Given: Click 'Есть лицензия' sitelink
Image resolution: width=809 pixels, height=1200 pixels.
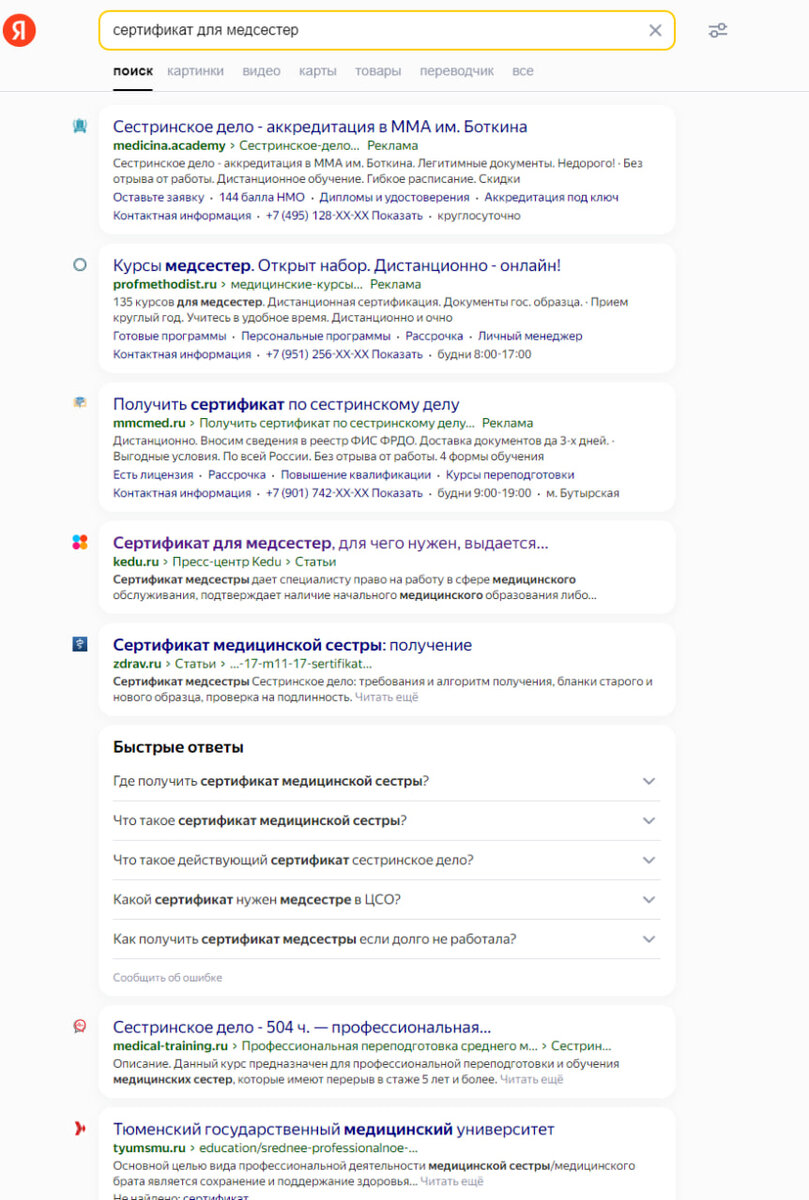Looking at the screenshot, I should [x=153, y=475].
